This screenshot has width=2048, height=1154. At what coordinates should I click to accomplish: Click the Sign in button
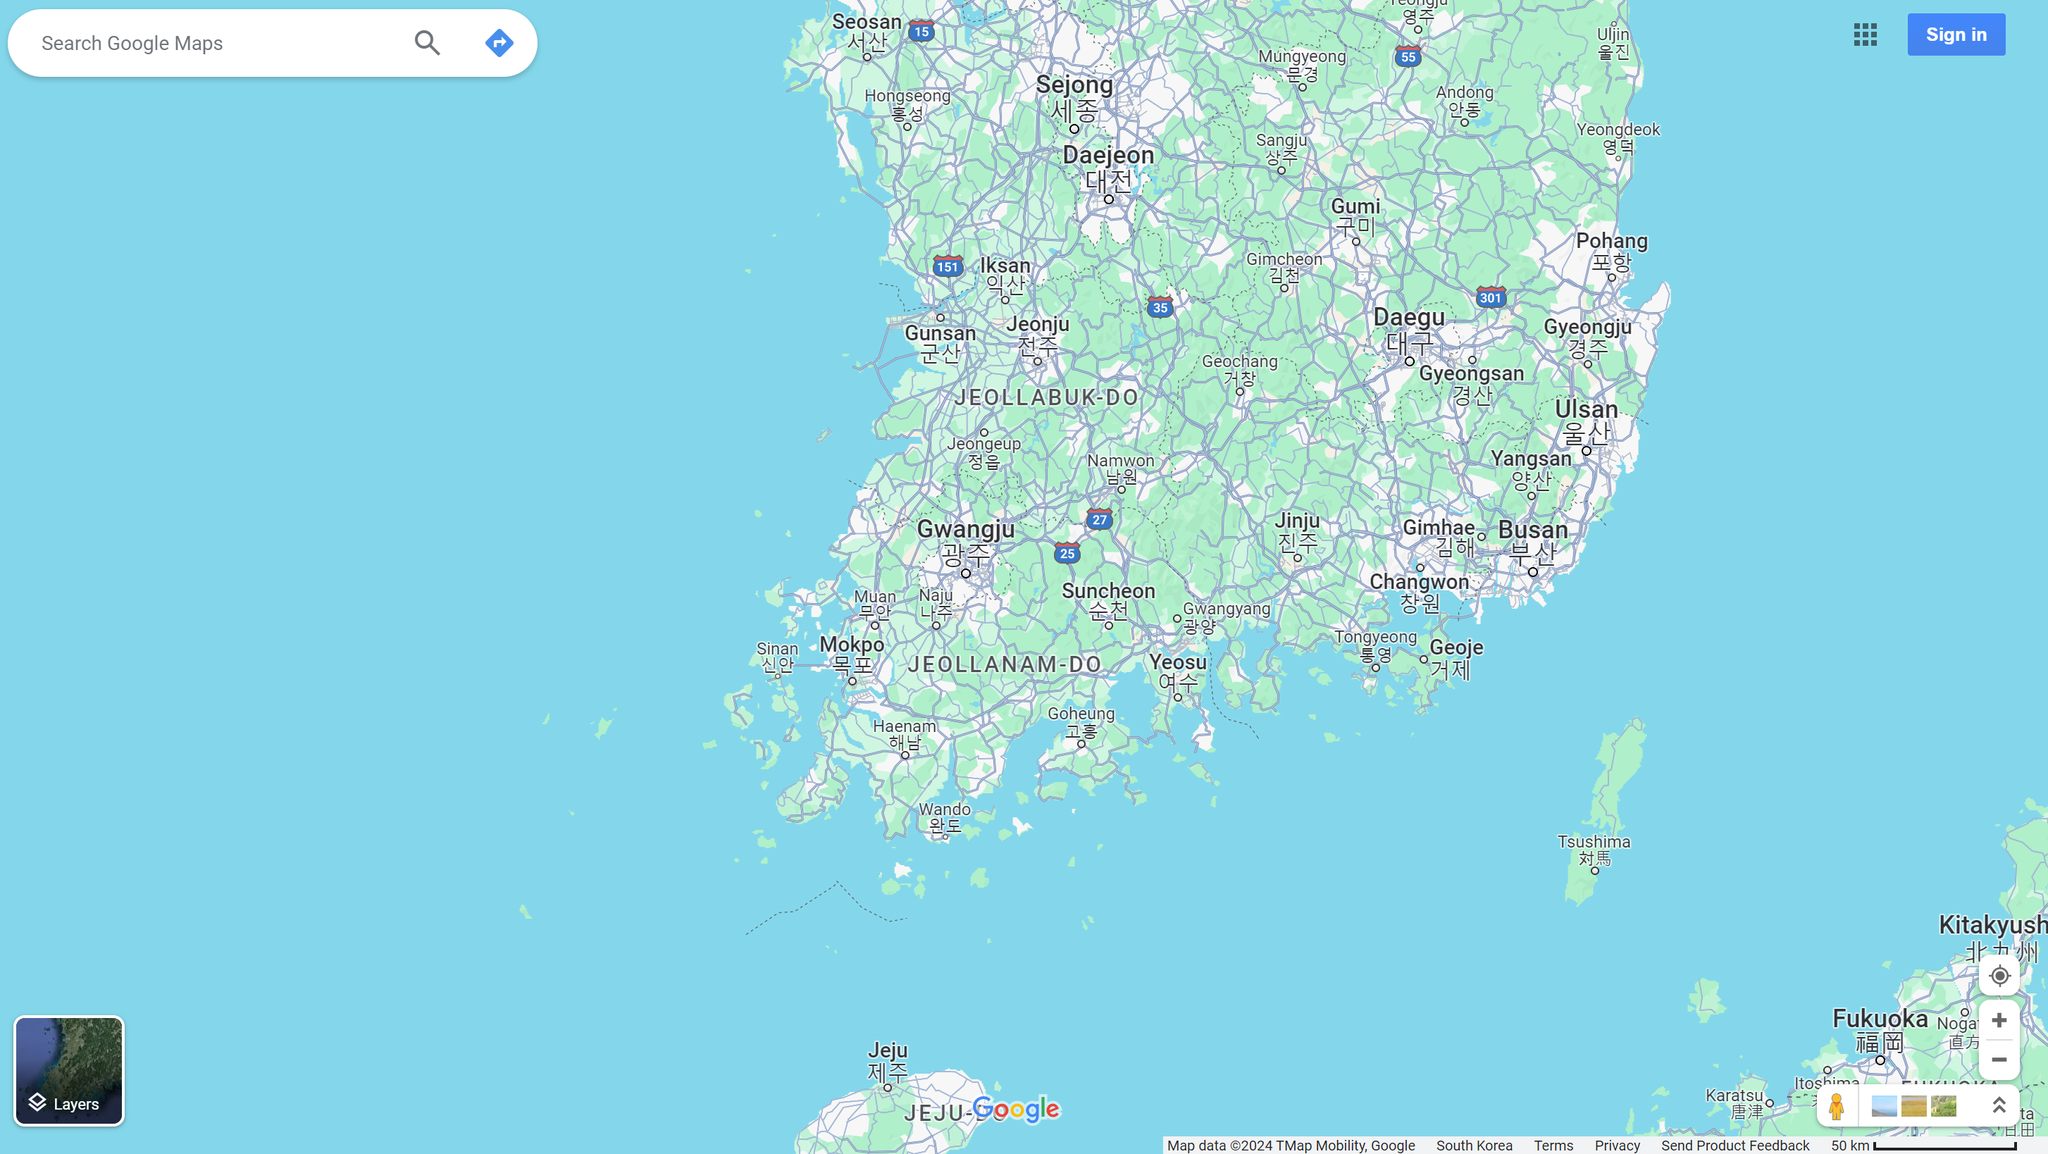tap(1955, 35)
